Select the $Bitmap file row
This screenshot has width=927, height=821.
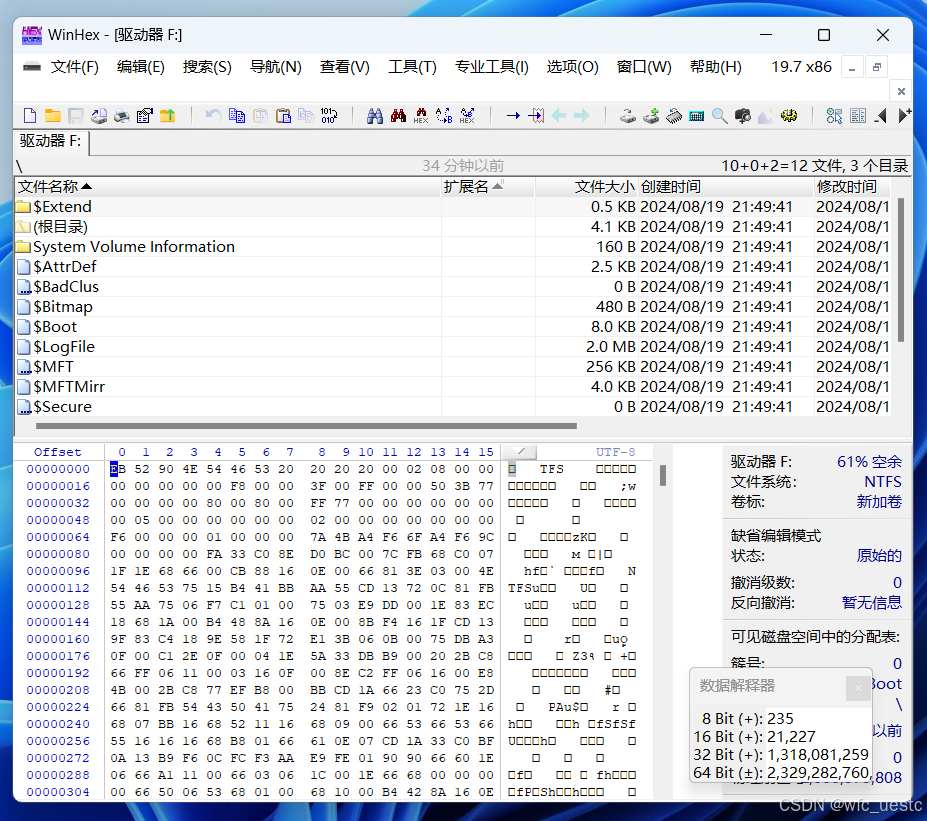click(452, 307)
